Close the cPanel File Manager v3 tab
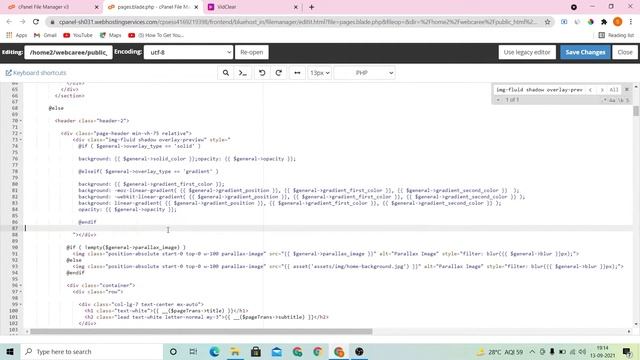The image size is (640, 360). [x=96, y=7]
